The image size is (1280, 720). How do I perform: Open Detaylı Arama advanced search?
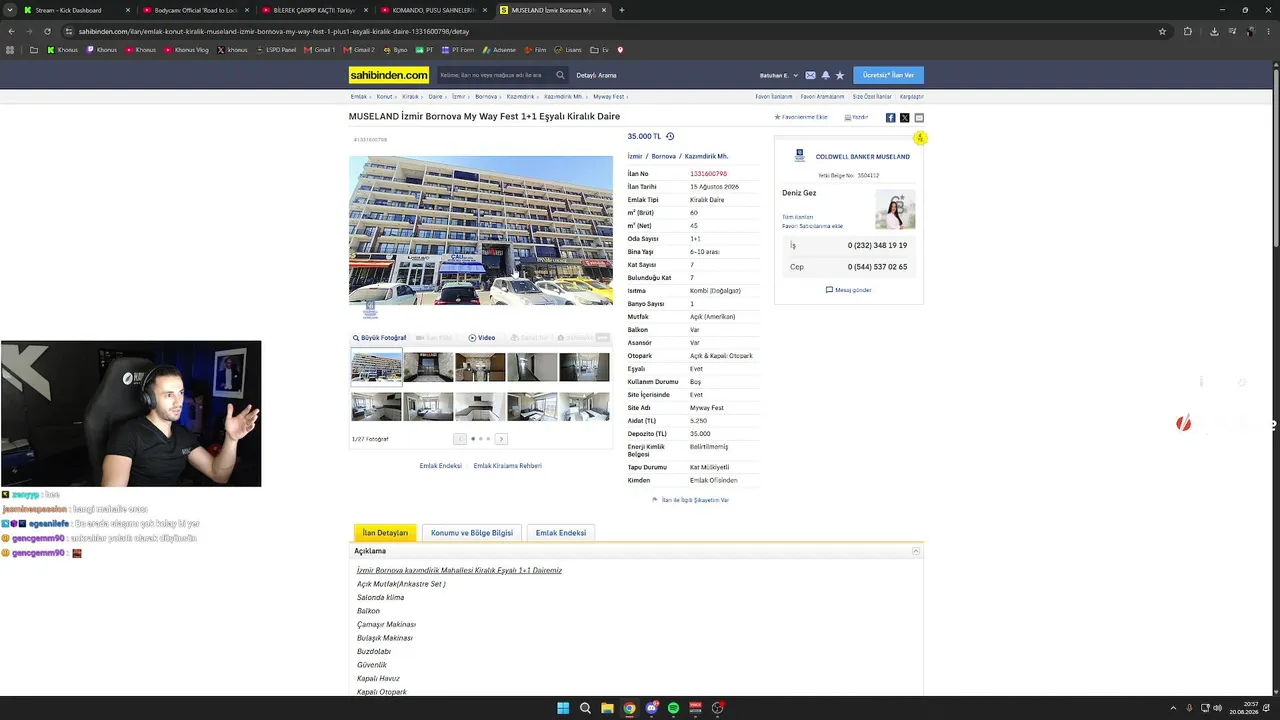pos(596,75)
